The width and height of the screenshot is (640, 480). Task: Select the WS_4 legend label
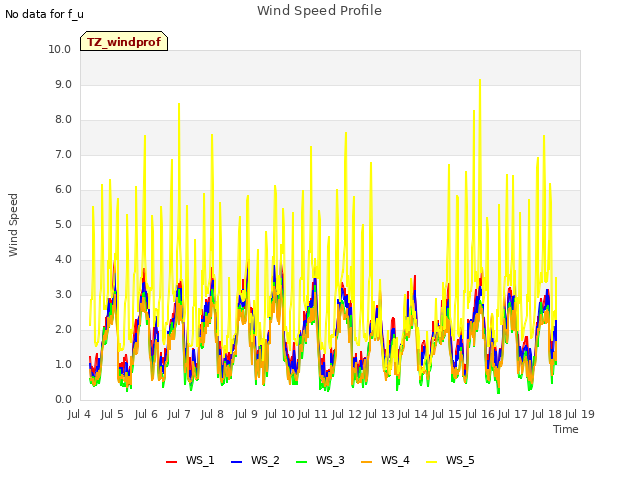pyautogui.click(x=395, y=460)
